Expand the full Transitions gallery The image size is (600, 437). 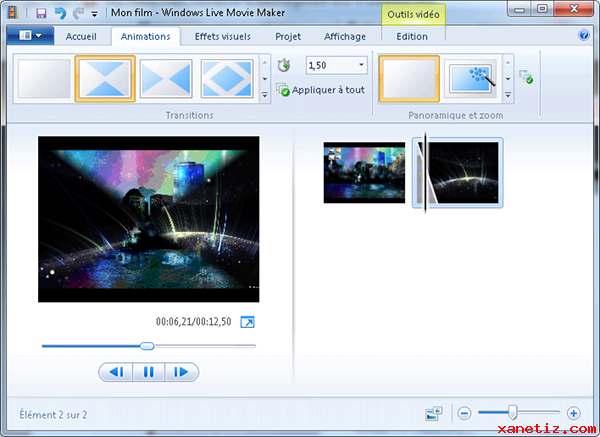point(264,95)
